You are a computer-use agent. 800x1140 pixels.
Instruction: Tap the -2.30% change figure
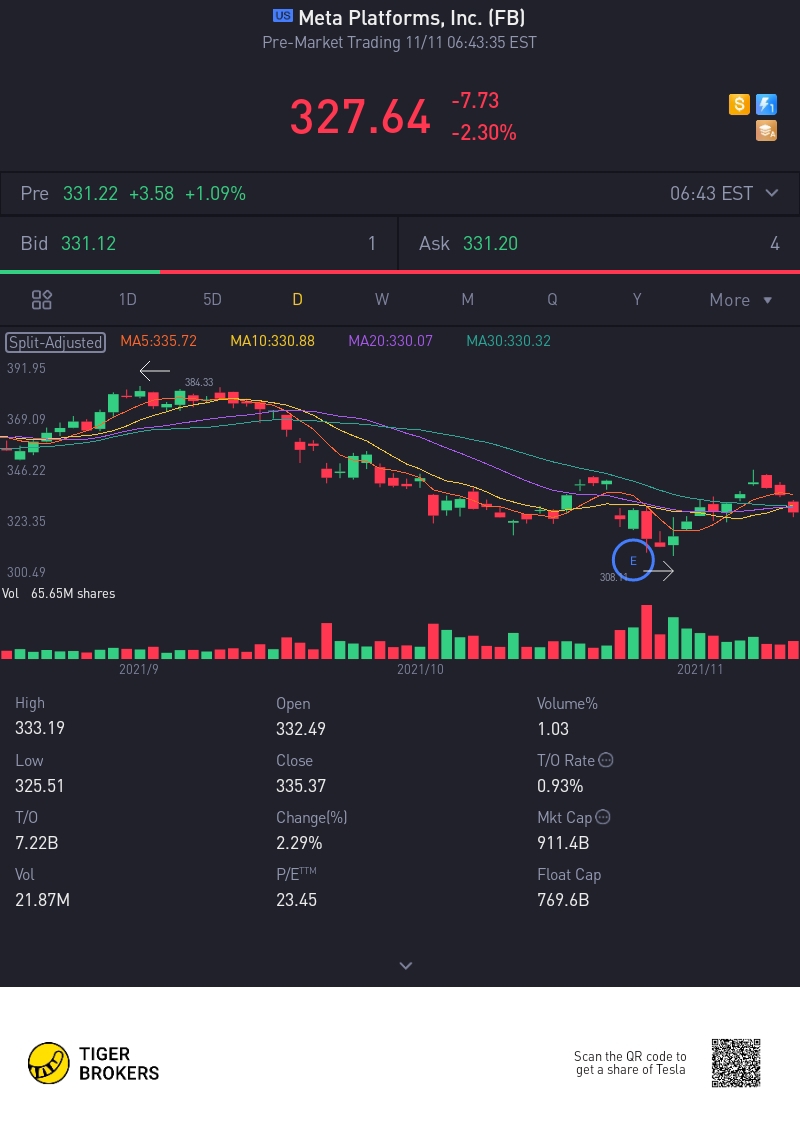484,132
